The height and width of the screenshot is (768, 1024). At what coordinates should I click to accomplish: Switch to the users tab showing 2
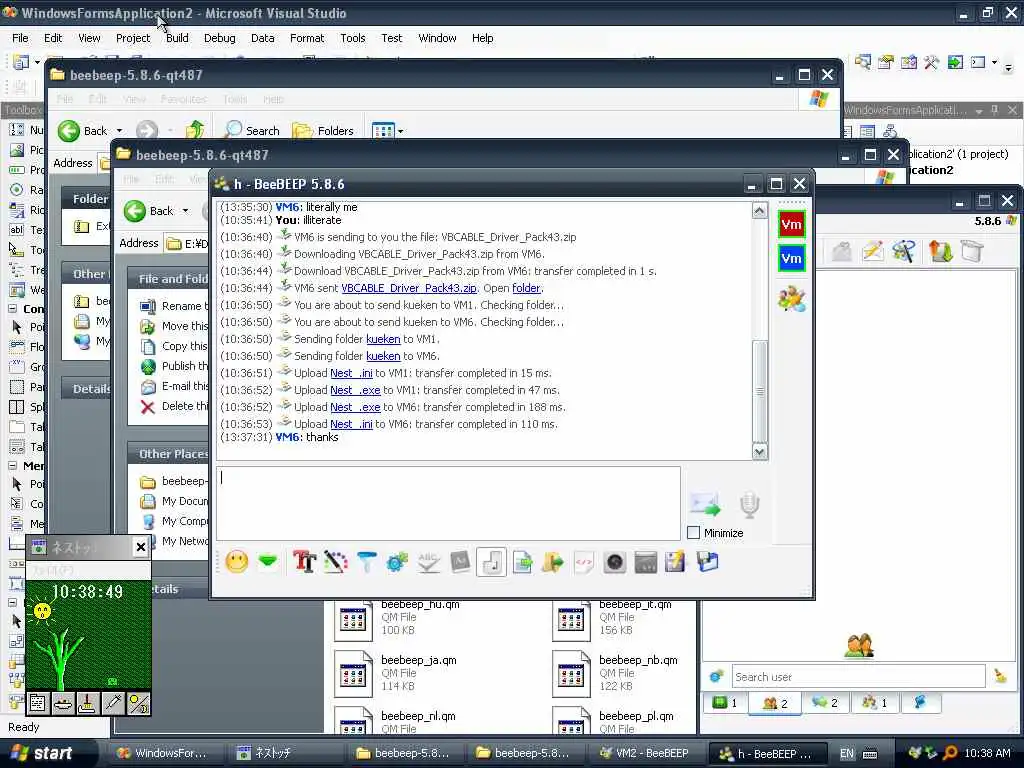775,703
